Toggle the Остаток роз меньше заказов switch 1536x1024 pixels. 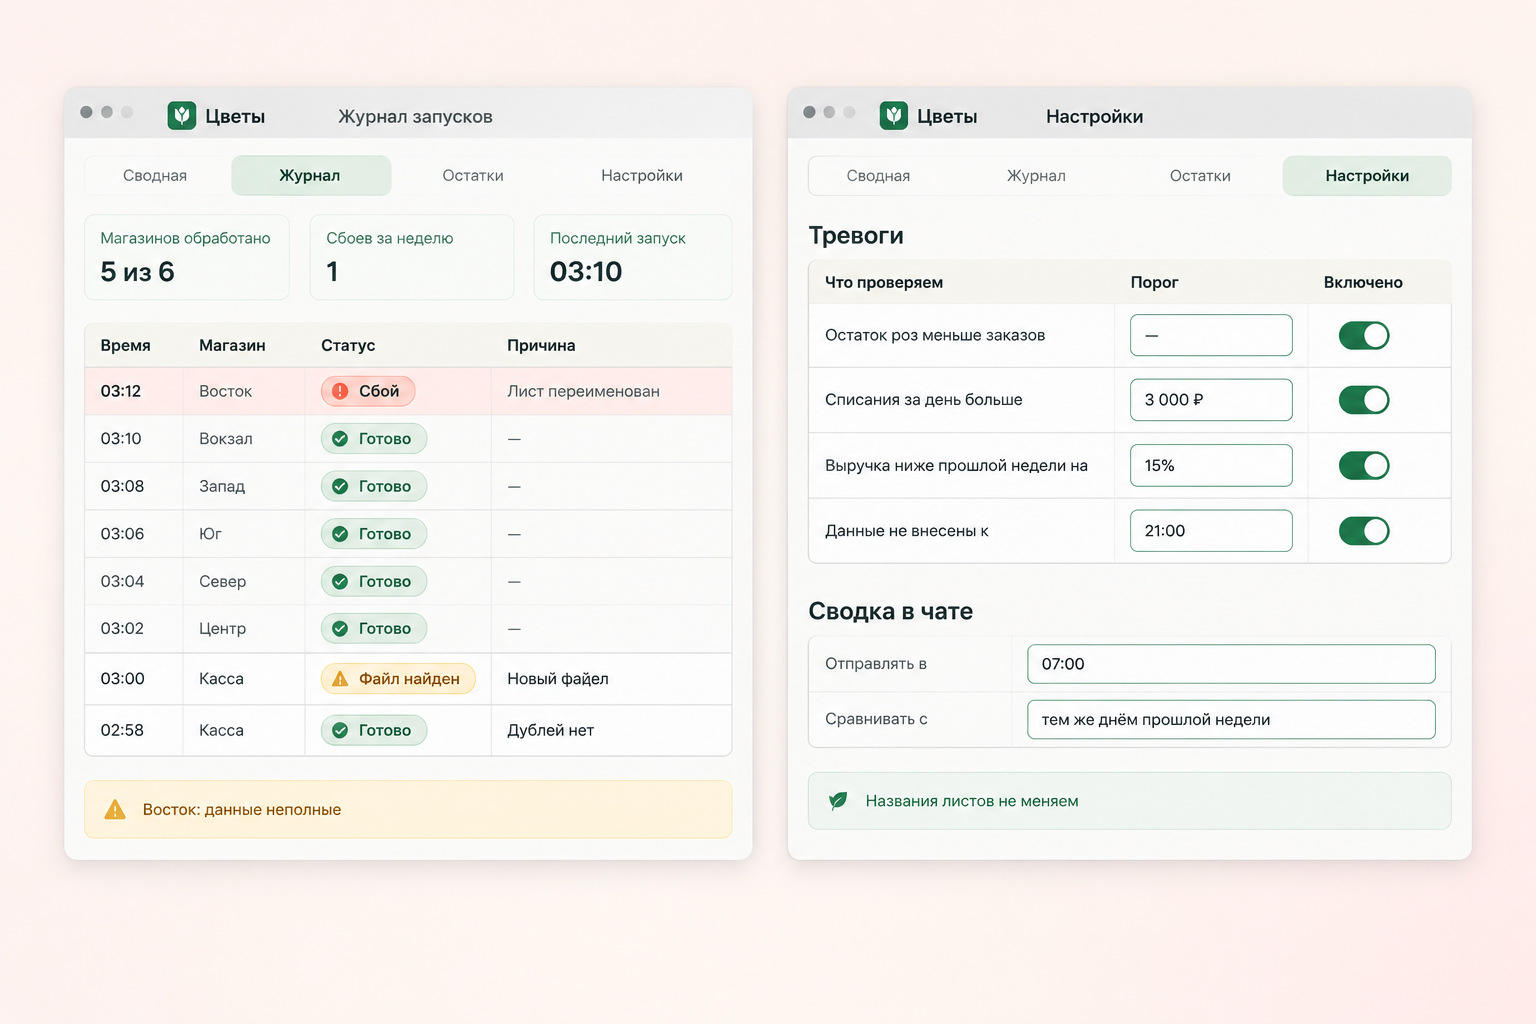pyautogui.click(x=1364, y=335)
